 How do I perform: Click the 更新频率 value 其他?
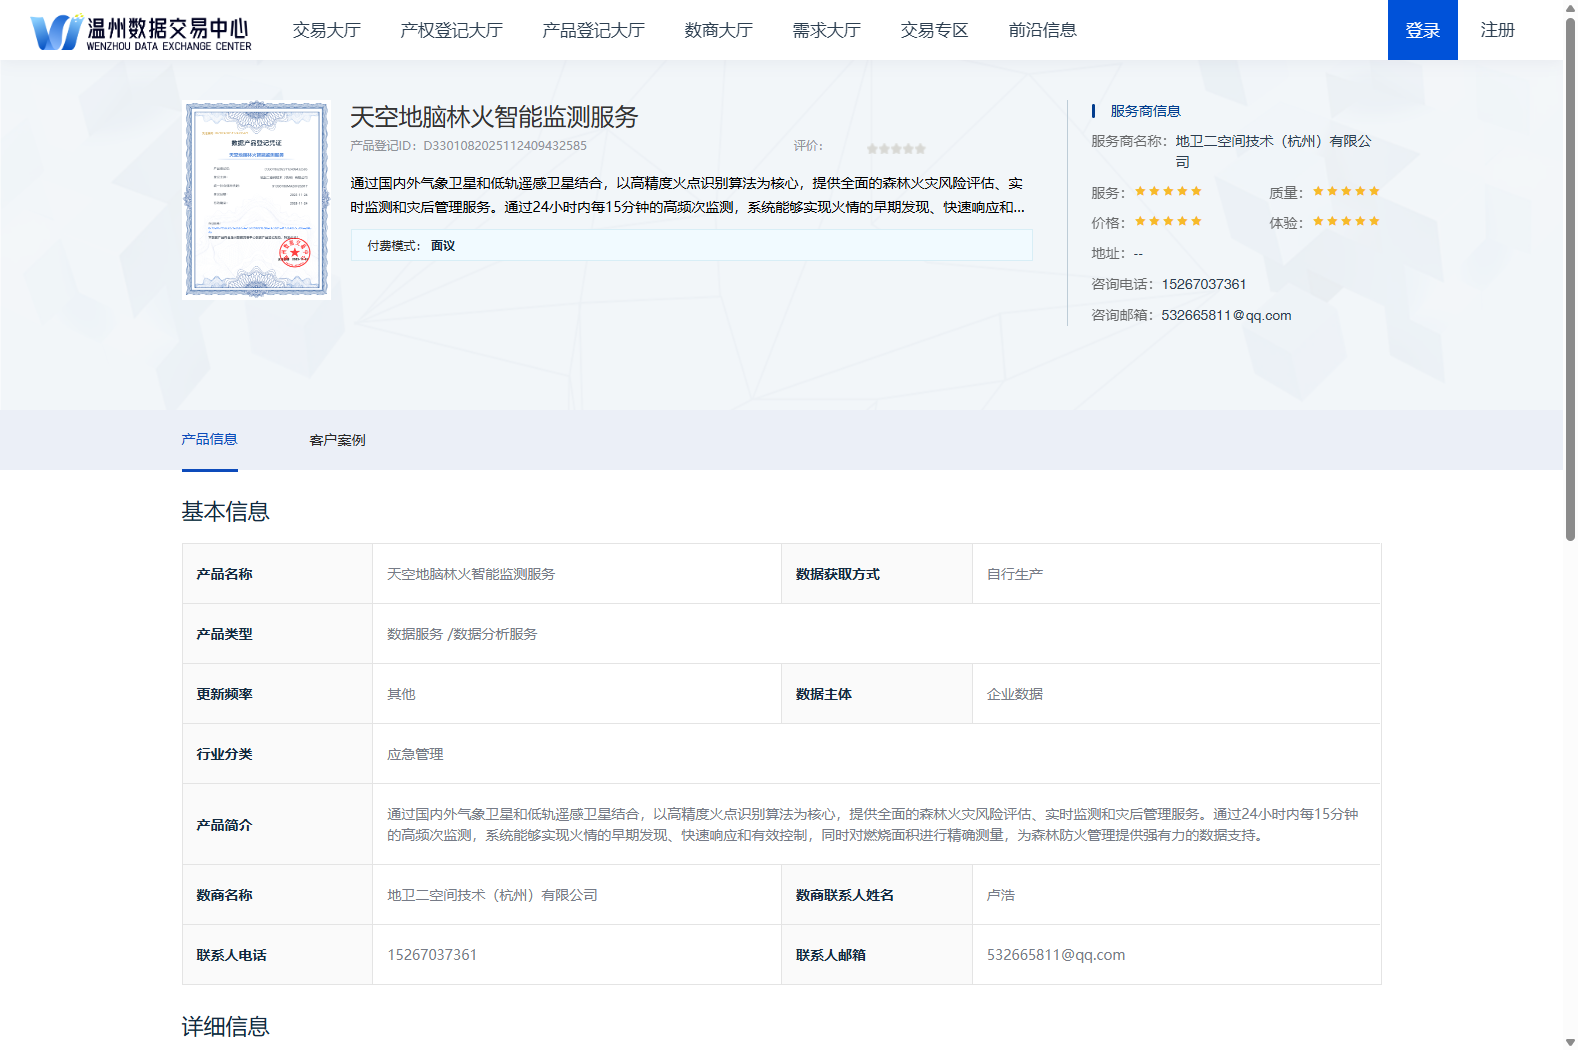click(x=401, y=694)
